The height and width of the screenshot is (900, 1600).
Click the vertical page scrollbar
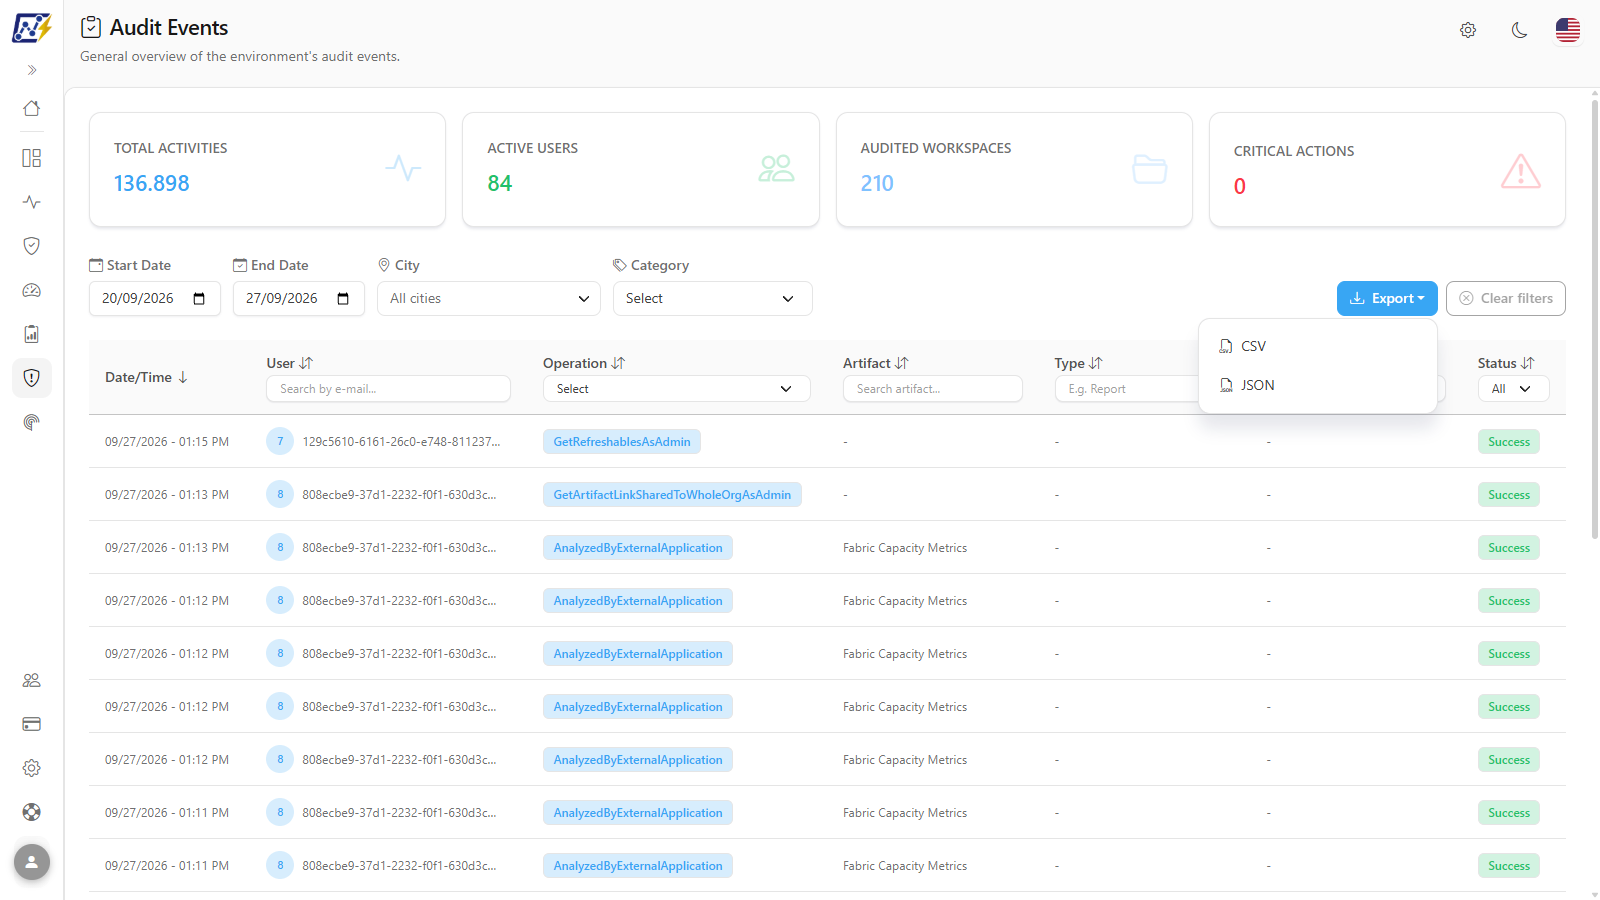point(1594,320)
